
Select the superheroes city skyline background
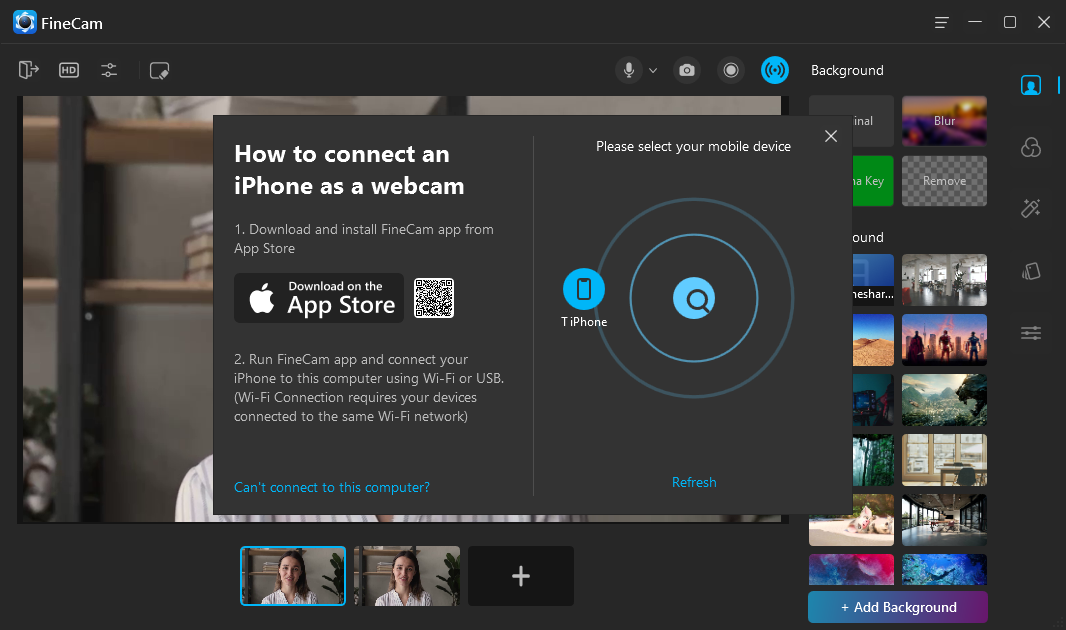[x=944, y=340]
